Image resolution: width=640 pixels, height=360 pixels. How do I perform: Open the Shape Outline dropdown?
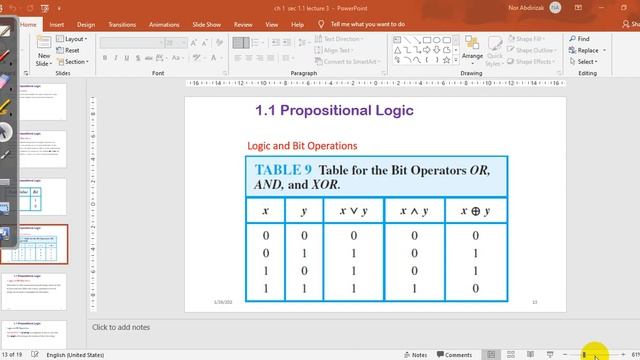point(532,50)
